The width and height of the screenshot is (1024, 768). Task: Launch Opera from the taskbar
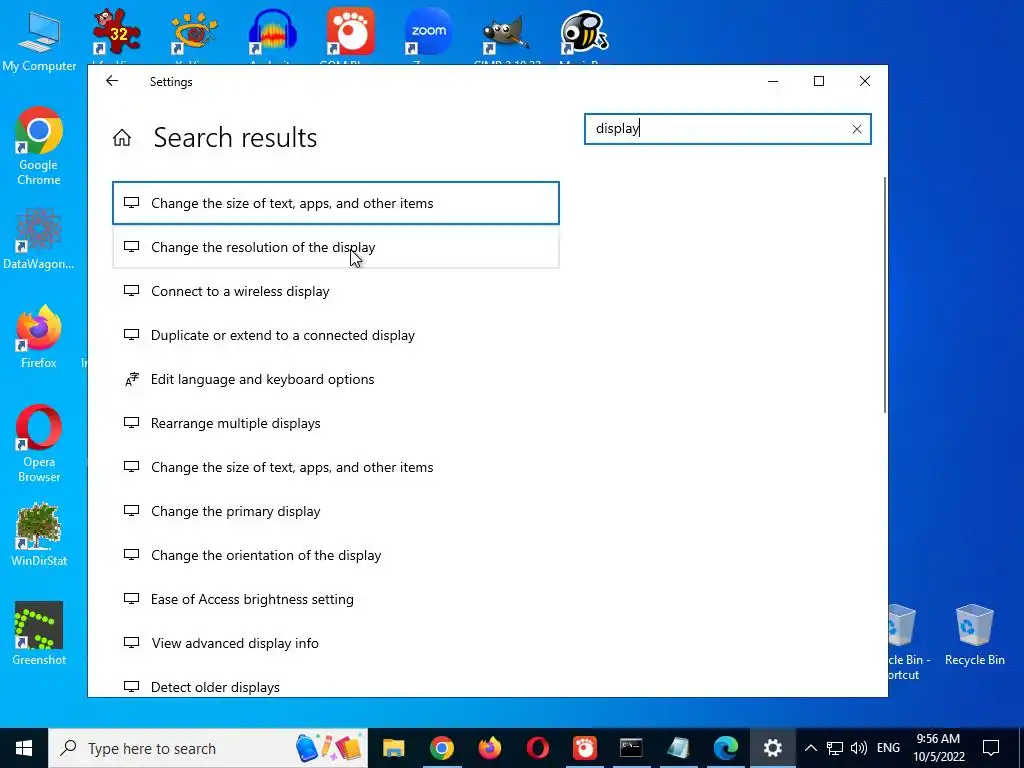(x=537, y=748)
